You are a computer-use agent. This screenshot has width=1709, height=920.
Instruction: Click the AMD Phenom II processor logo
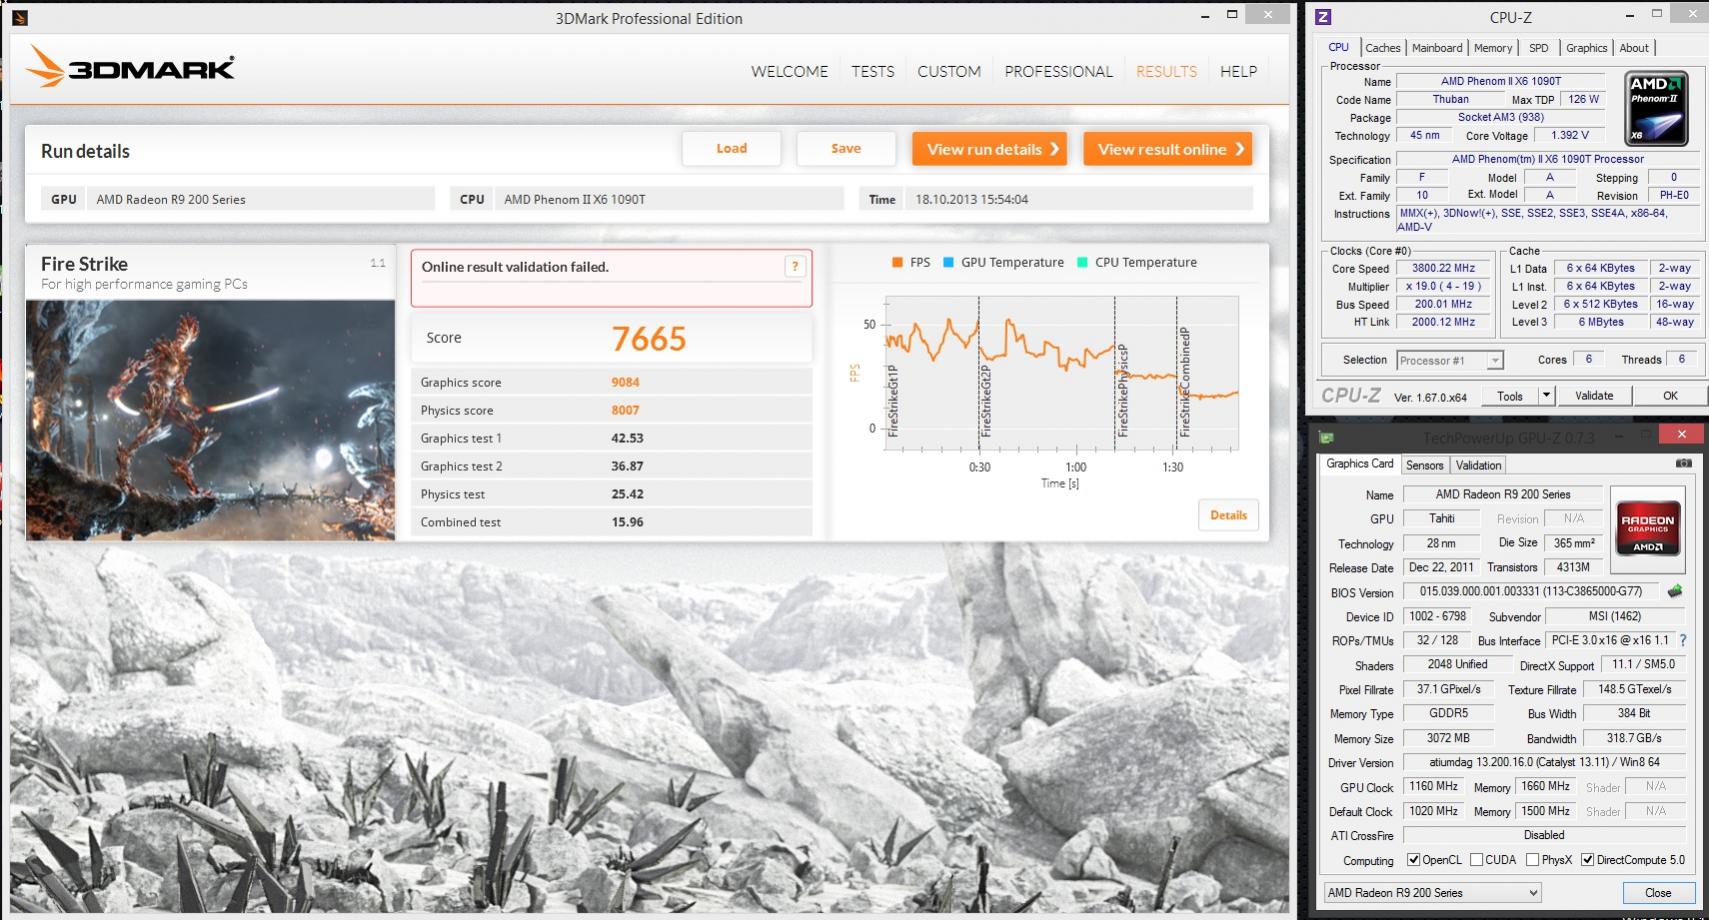1656,108
